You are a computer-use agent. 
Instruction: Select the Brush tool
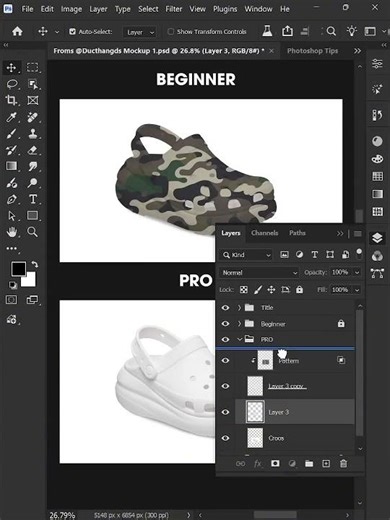click(11, 134)
